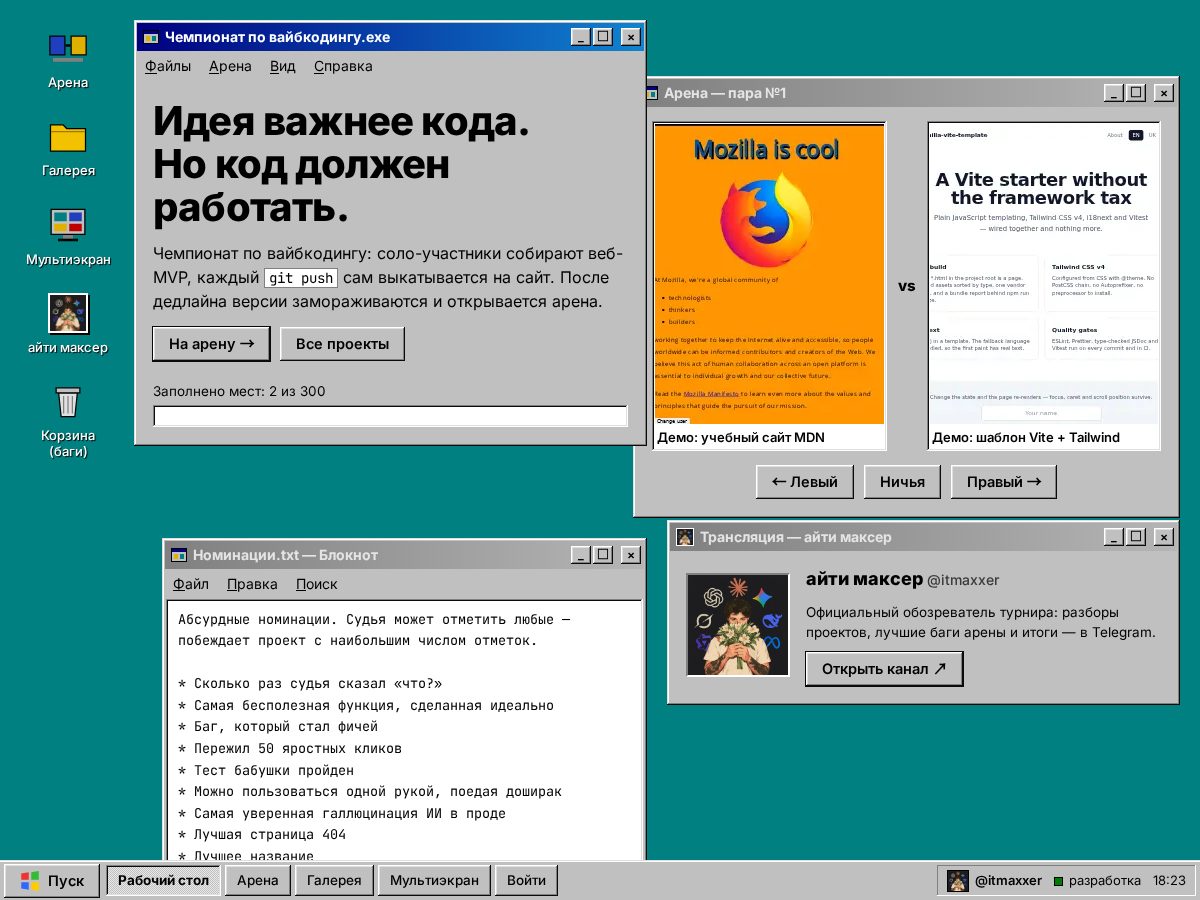1200x900 pixels.
Task: Open the Мультиэкран desktop icon
Action: pos(68,237)
